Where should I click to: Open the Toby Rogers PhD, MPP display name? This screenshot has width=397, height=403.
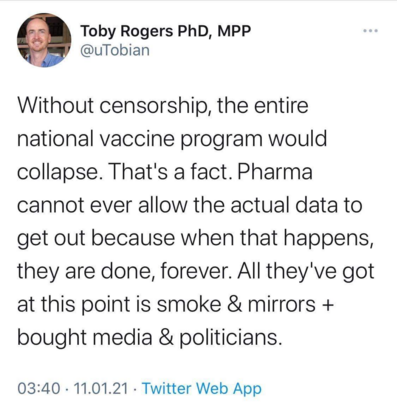pos(165,31)
